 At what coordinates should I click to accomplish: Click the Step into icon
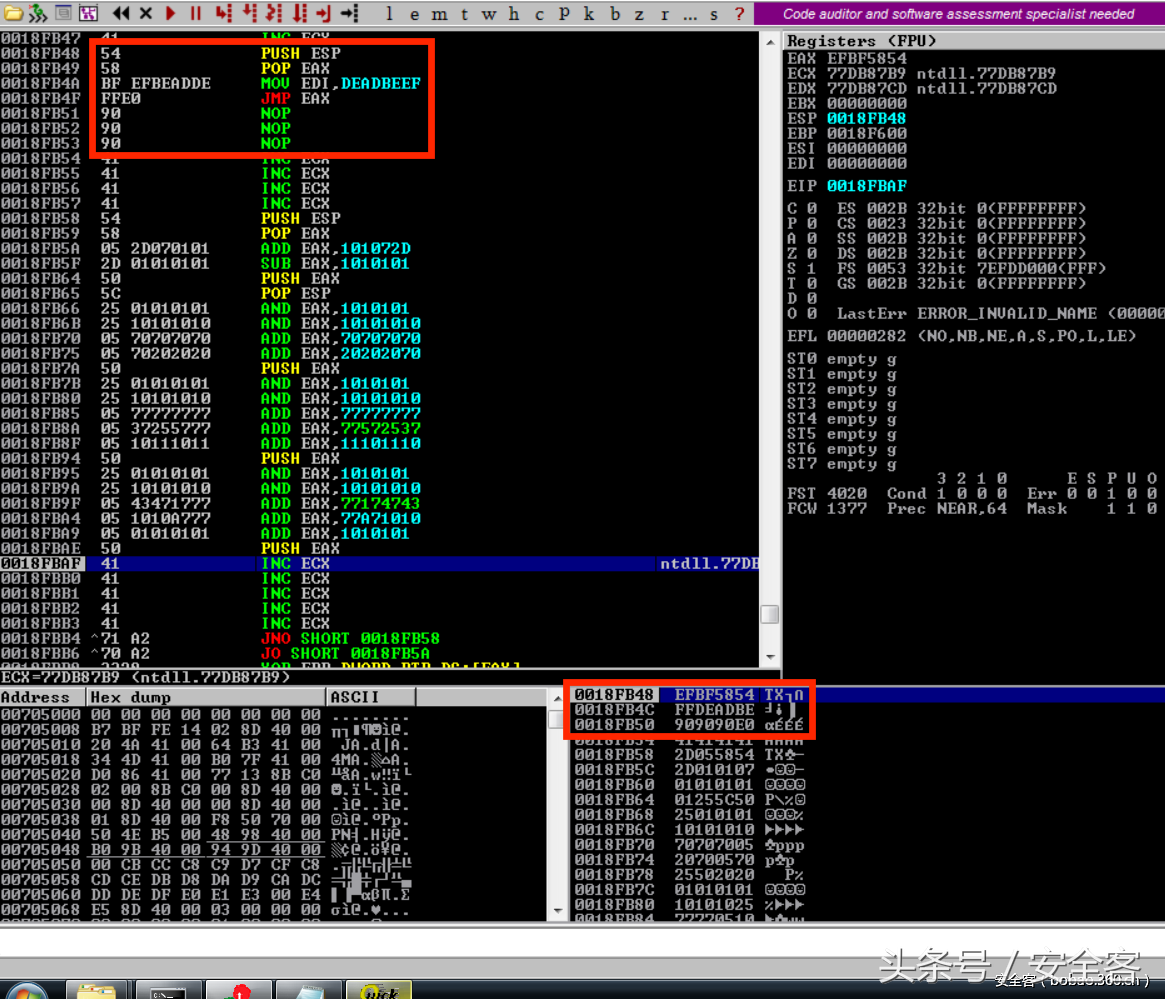tap(223, 13)
